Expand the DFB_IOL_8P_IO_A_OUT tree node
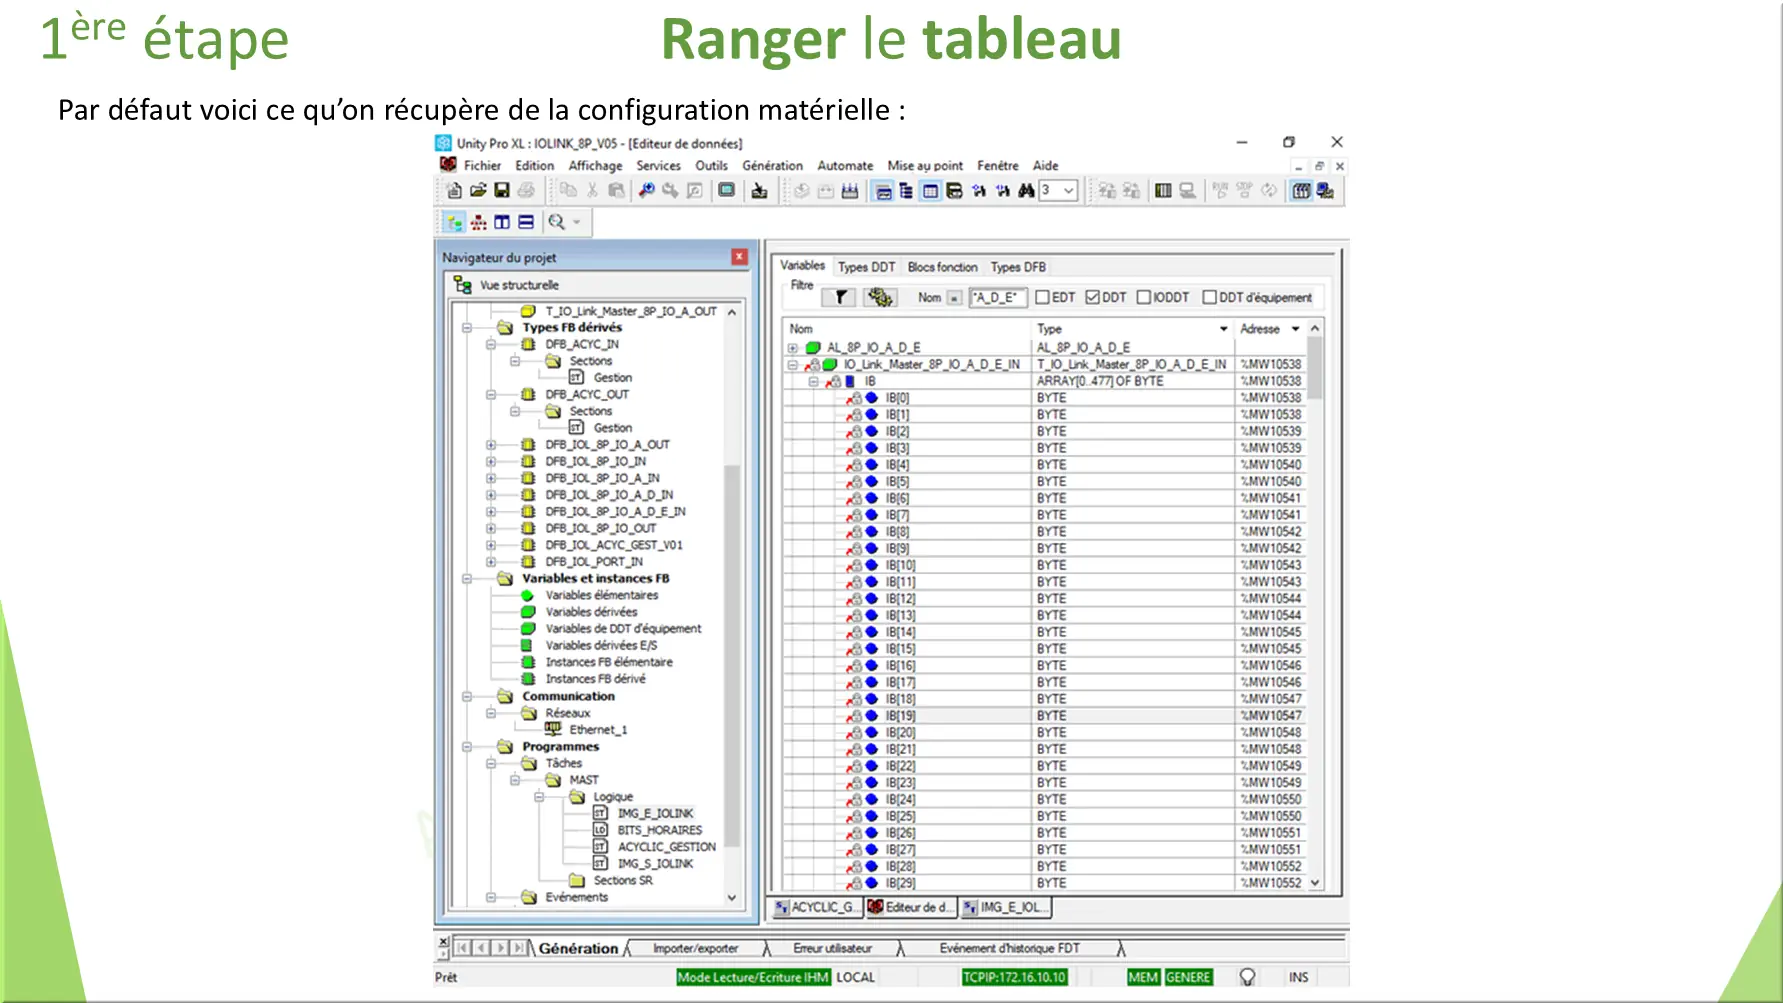The height and width of the screenshot is (1003, 1783). coord(491,445)
